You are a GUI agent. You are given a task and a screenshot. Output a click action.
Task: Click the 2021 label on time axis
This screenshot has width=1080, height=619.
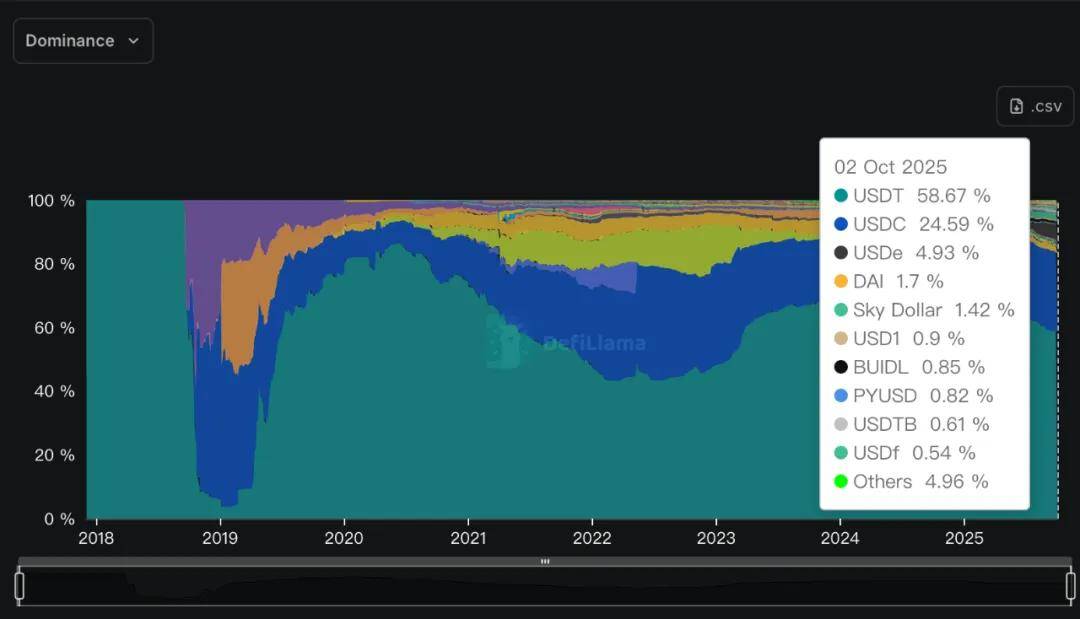point(468,539)
